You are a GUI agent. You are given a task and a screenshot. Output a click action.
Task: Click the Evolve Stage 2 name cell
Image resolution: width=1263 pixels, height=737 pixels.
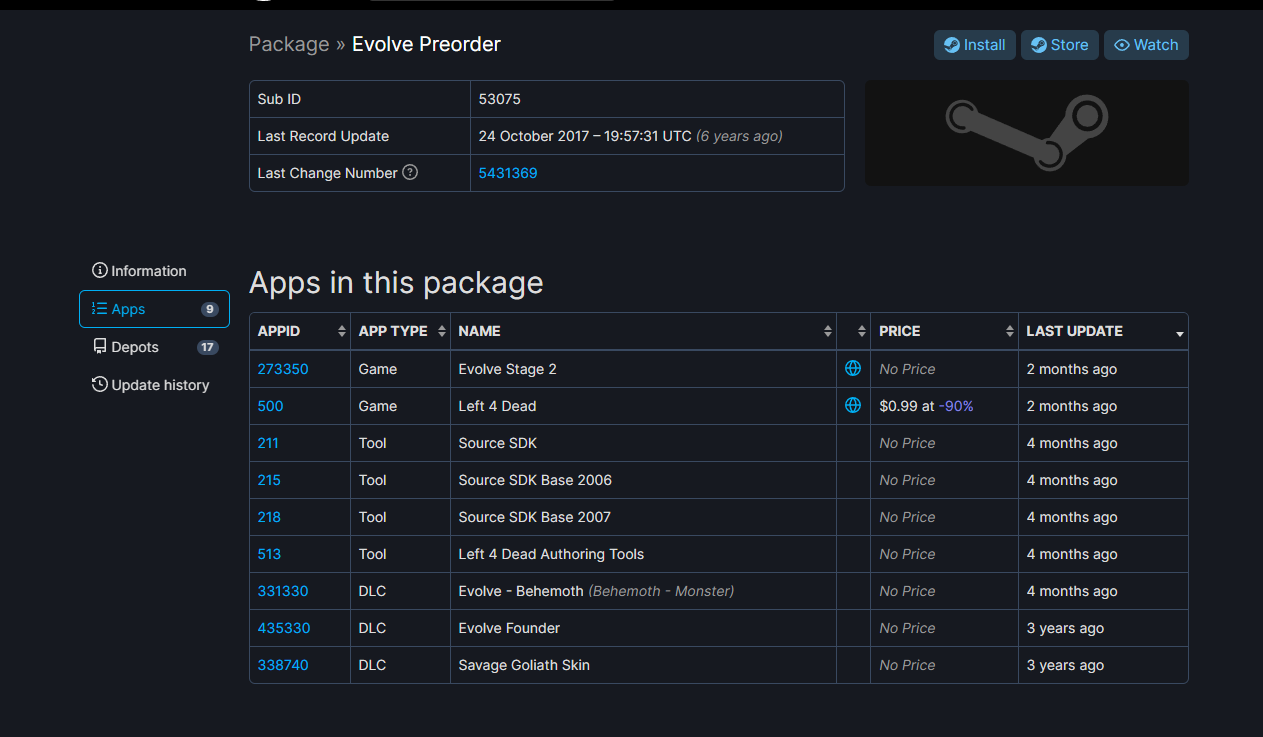point(643,369)
